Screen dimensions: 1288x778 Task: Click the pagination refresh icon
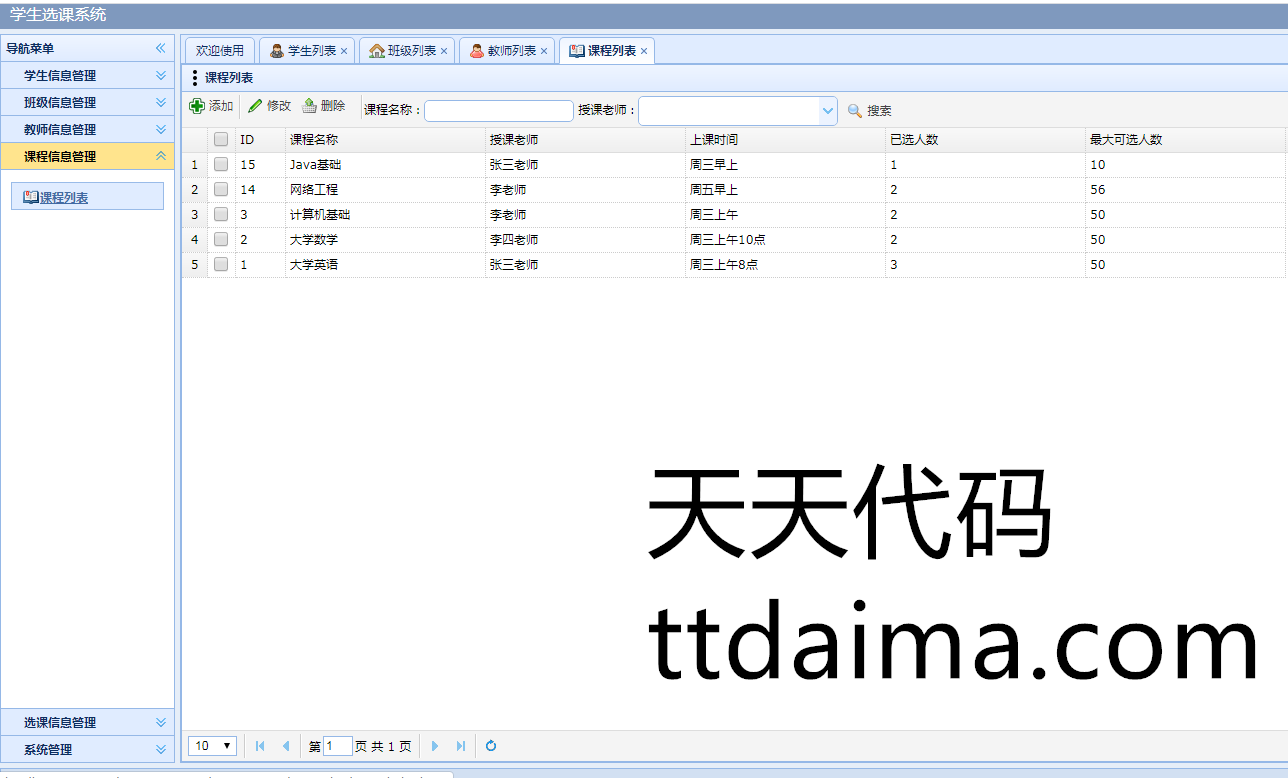click(x=491, y=746)
